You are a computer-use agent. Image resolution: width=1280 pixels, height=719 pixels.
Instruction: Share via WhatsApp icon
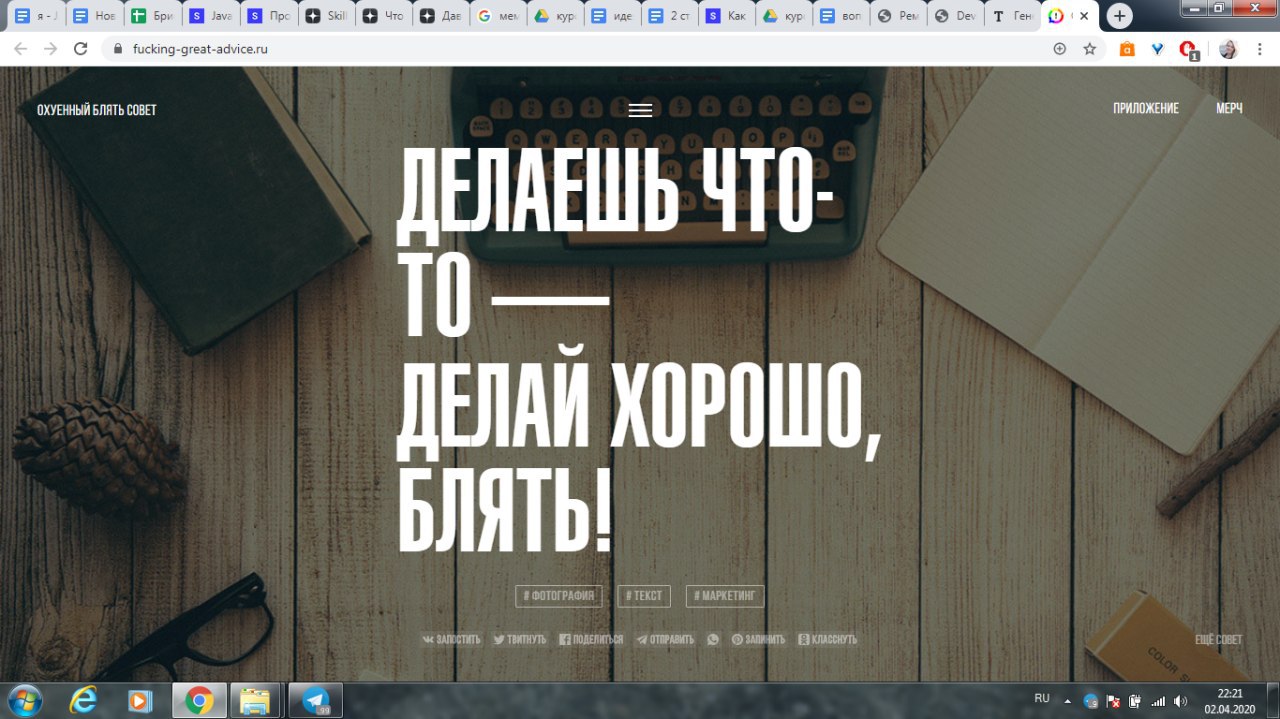coord(713,639)
